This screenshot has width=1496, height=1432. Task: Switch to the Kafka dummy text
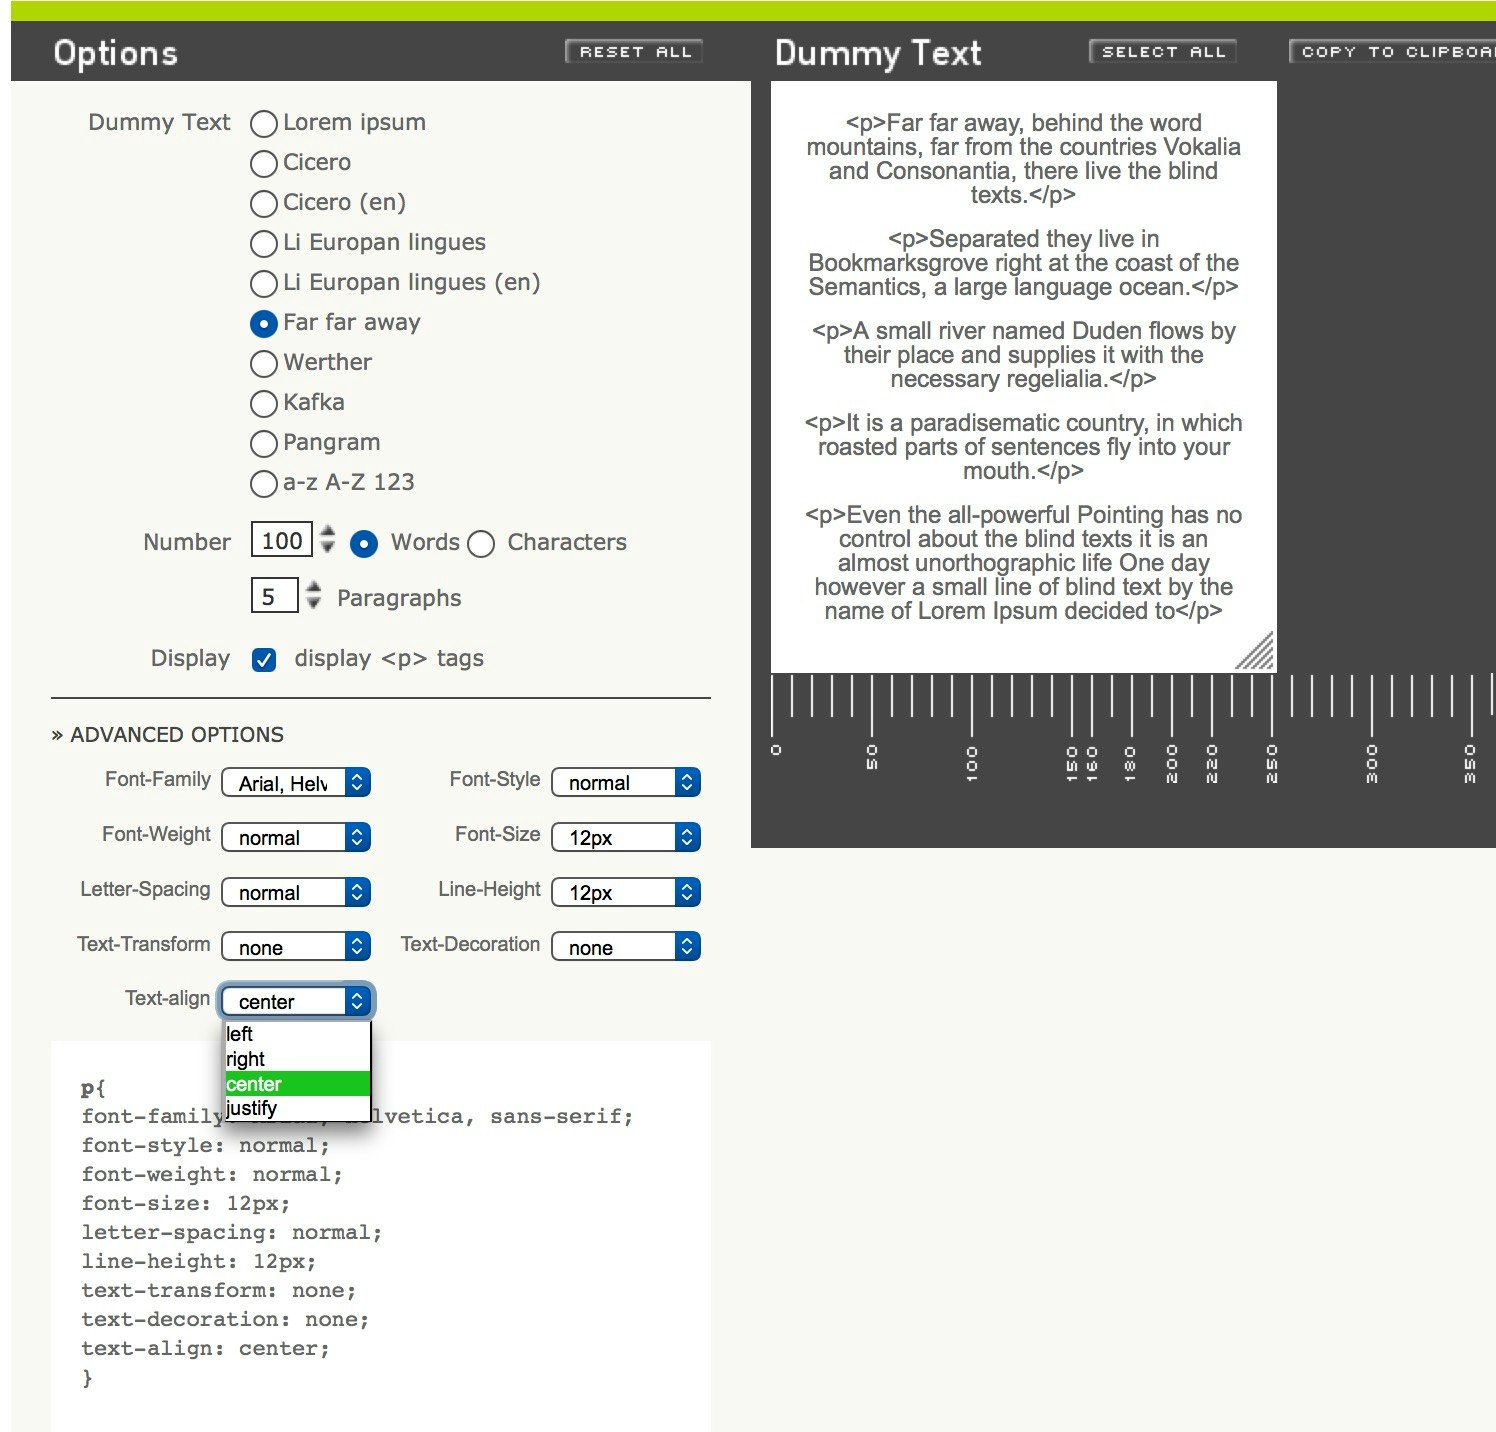pyautogui.click(x=263, y=404)
